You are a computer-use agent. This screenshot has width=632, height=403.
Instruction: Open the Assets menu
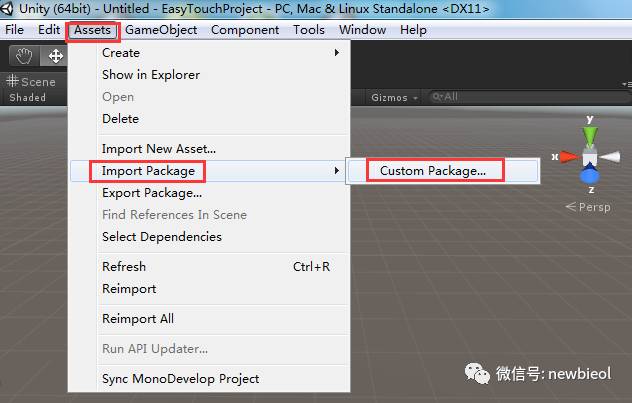click(92, 31)
